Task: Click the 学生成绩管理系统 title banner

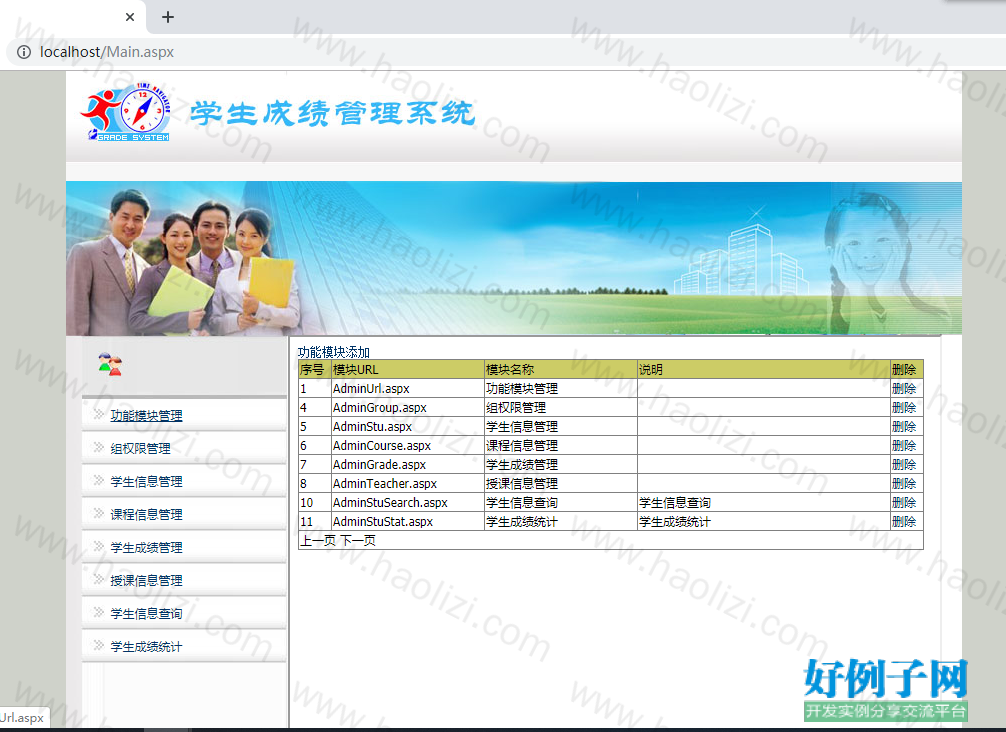Action: tap(332, 114)
